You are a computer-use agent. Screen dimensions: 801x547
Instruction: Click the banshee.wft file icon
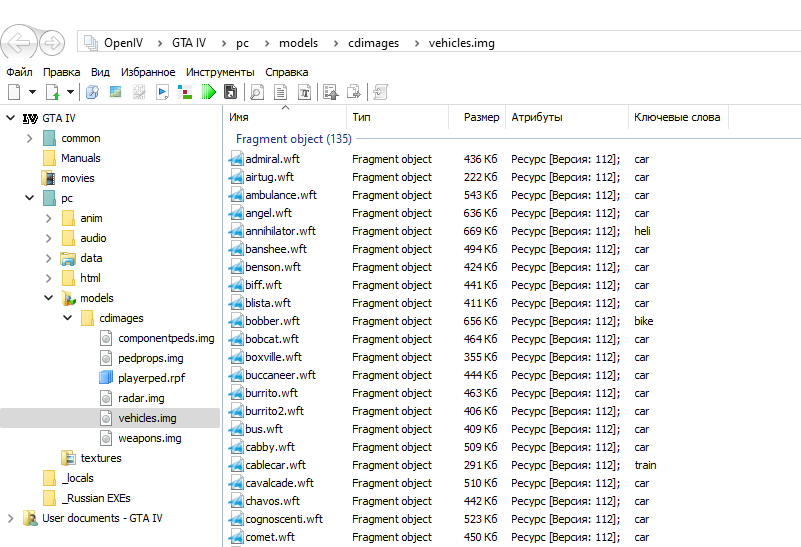click(236, 249)
